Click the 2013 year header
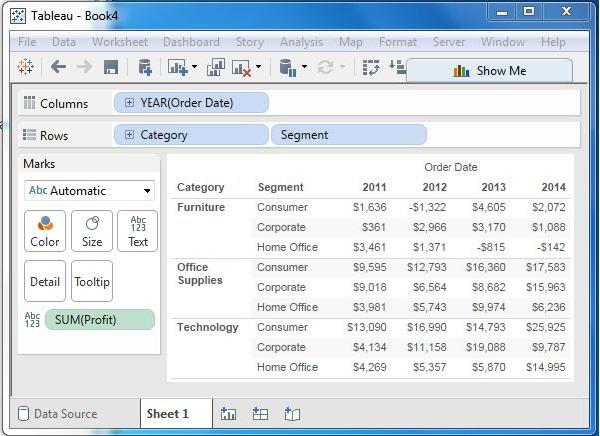Image resolution: width=600 pixels, height=436 pixels. [x=494, y=187]
